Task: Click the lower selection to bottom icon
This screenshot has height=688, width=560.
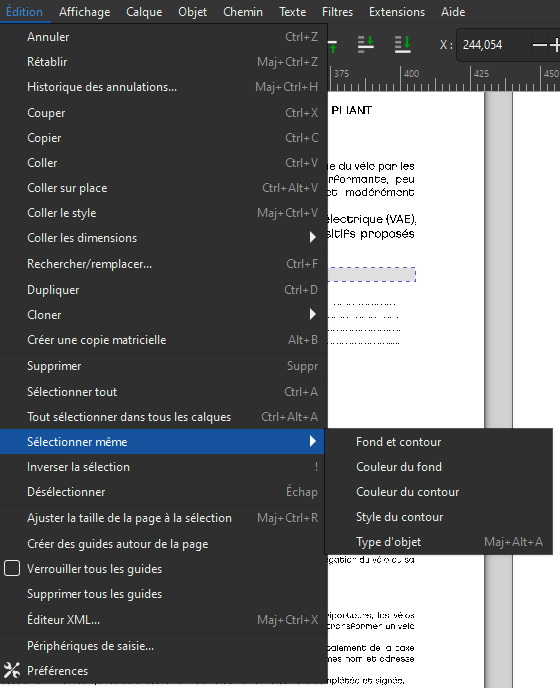Action: point(402,44)
